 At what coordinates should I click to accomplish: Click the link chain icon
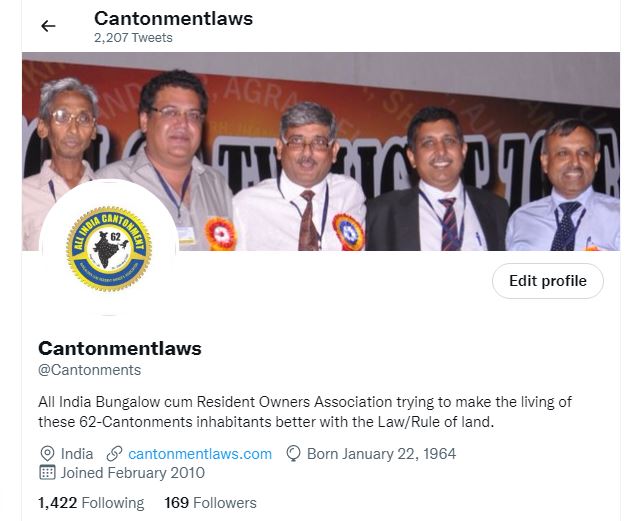click(x=114, y=454)
